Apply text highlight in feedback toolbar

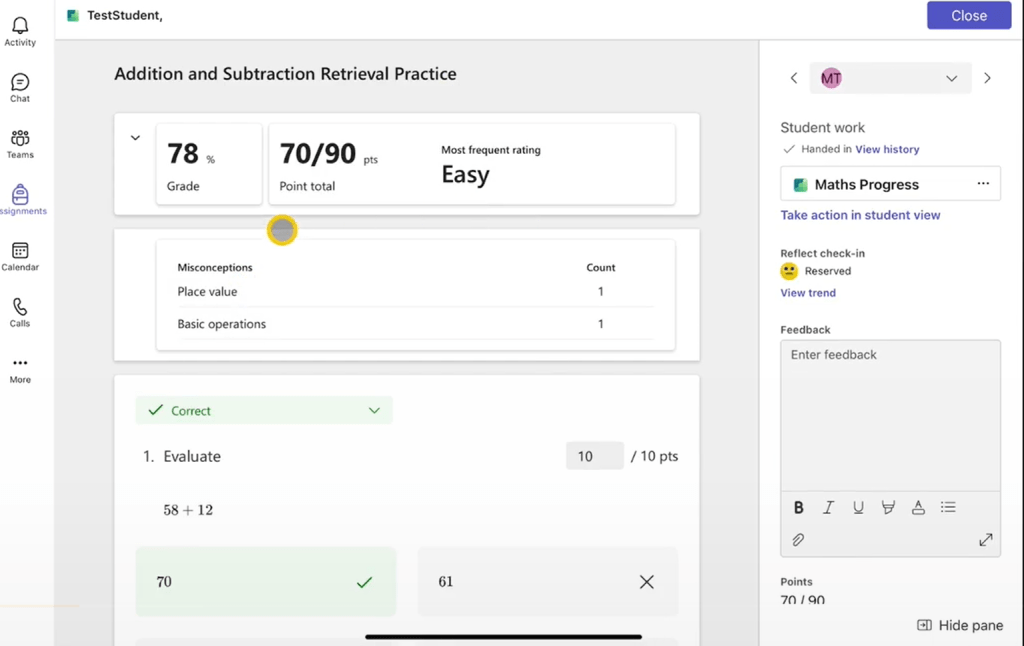[x=888, y=508]
